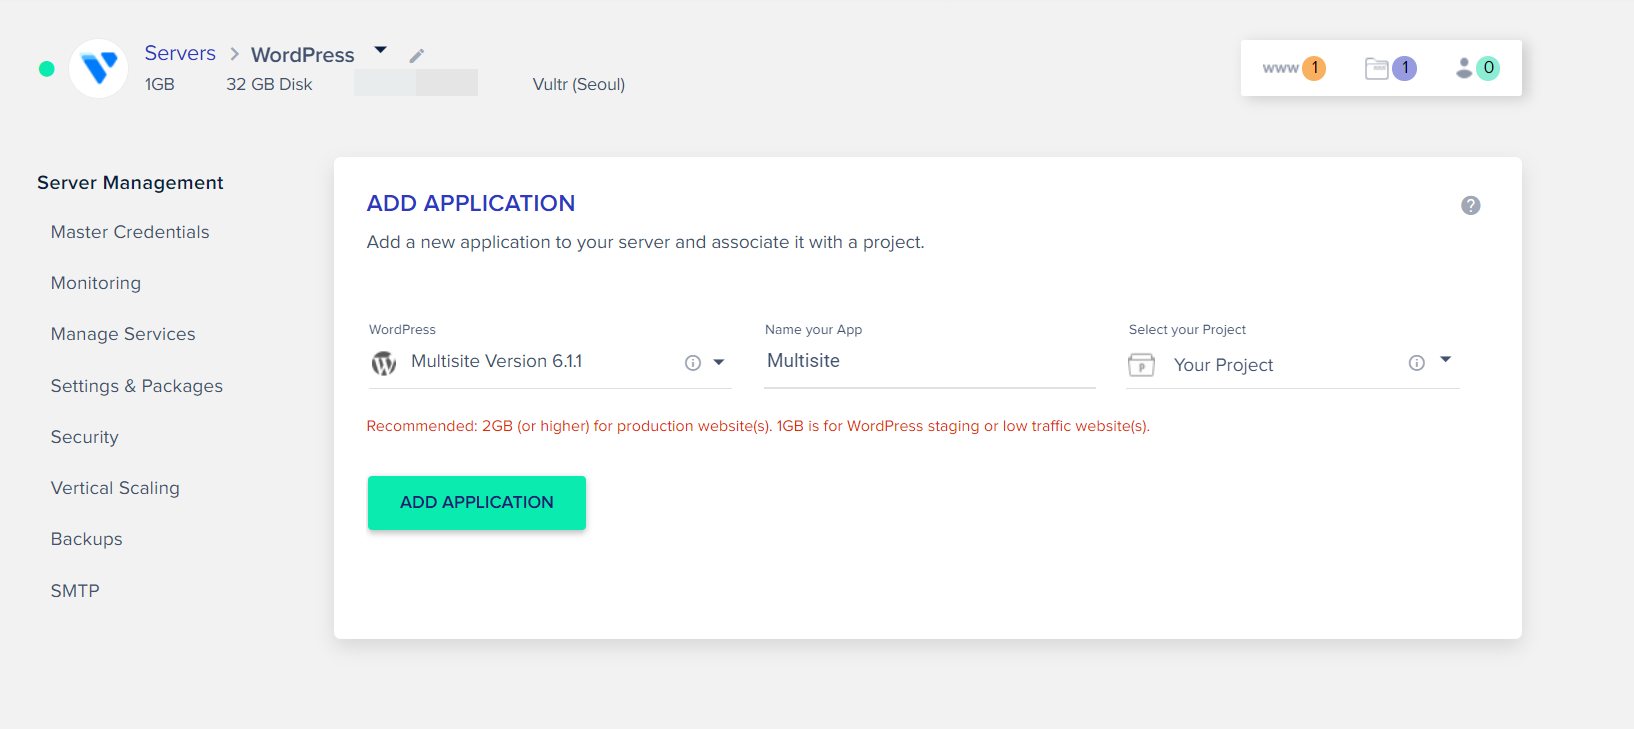Open the SMTP section
The image size is (1634, 729).
point(75,591)
